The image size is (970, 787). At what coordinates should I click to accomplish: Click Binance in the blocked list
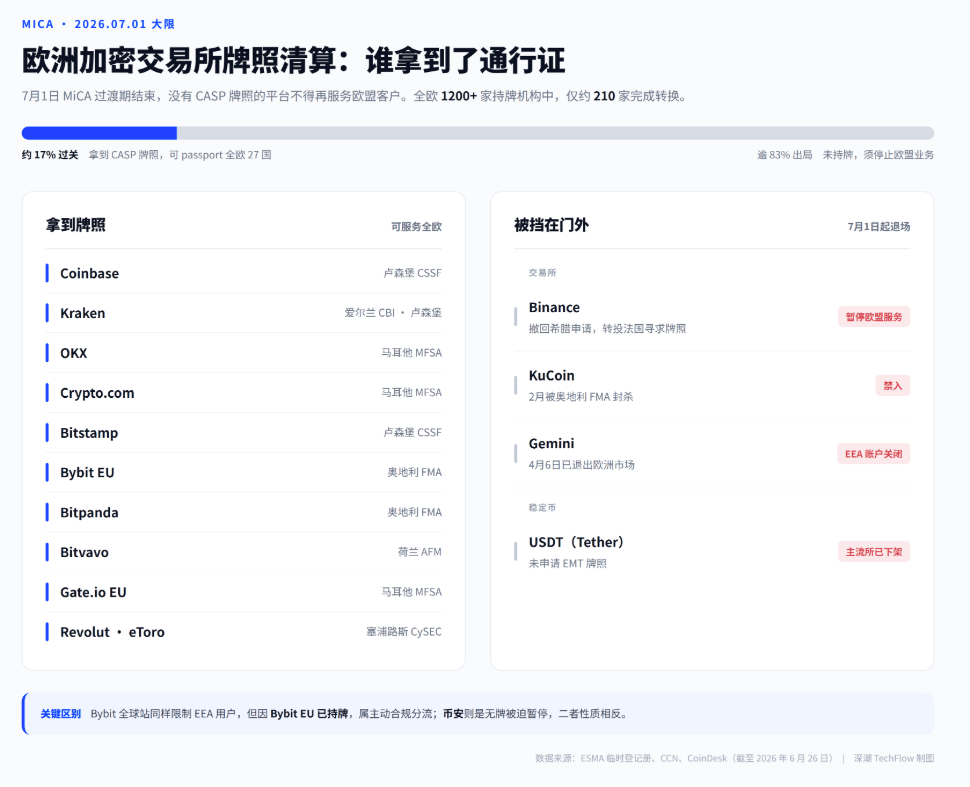(712, 317)
